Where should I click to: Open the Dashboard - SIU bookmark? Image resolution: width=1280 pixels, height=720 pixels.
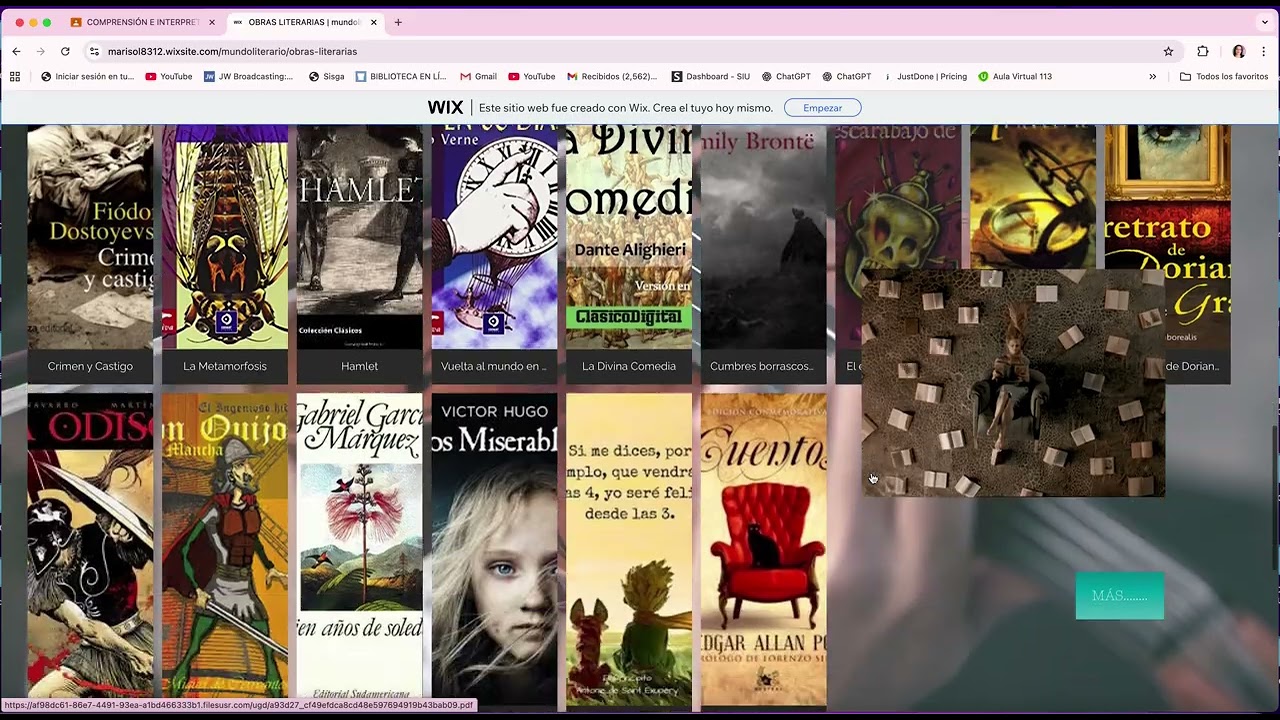[x=711, y=76]
